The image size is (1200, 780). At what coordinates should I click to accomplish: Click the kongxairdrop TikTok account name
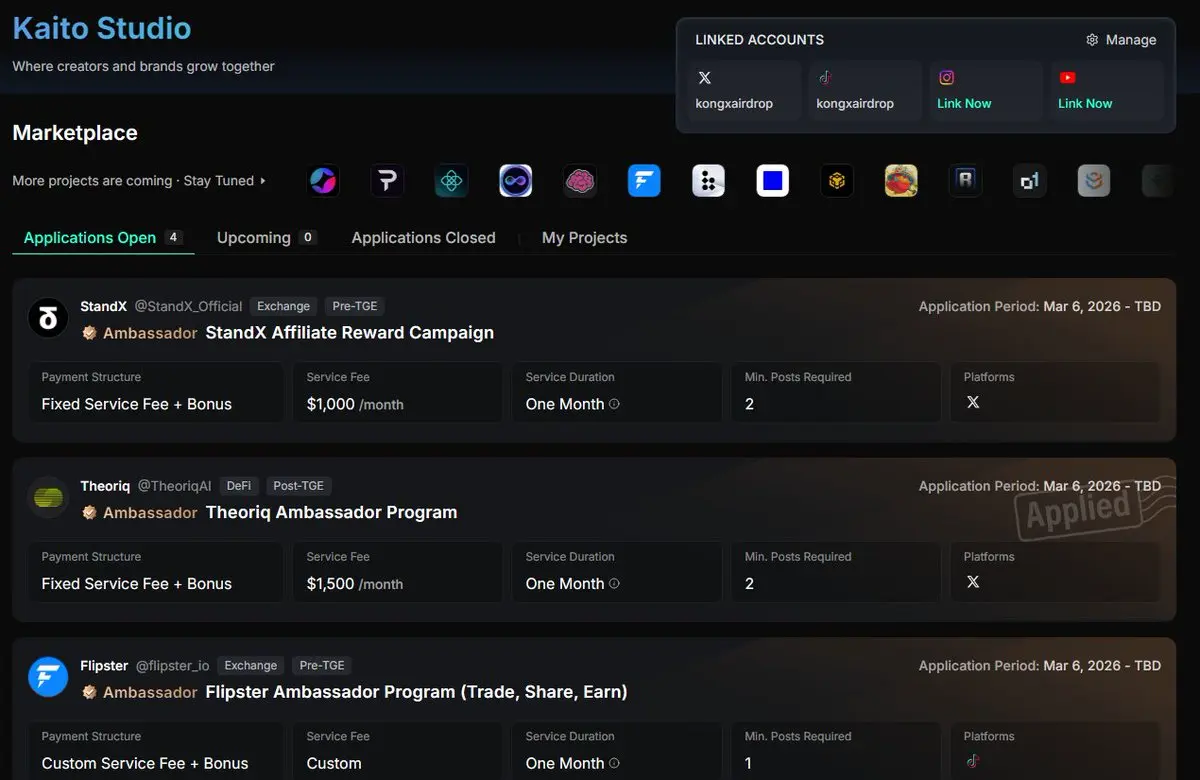(x=855, y=103)
